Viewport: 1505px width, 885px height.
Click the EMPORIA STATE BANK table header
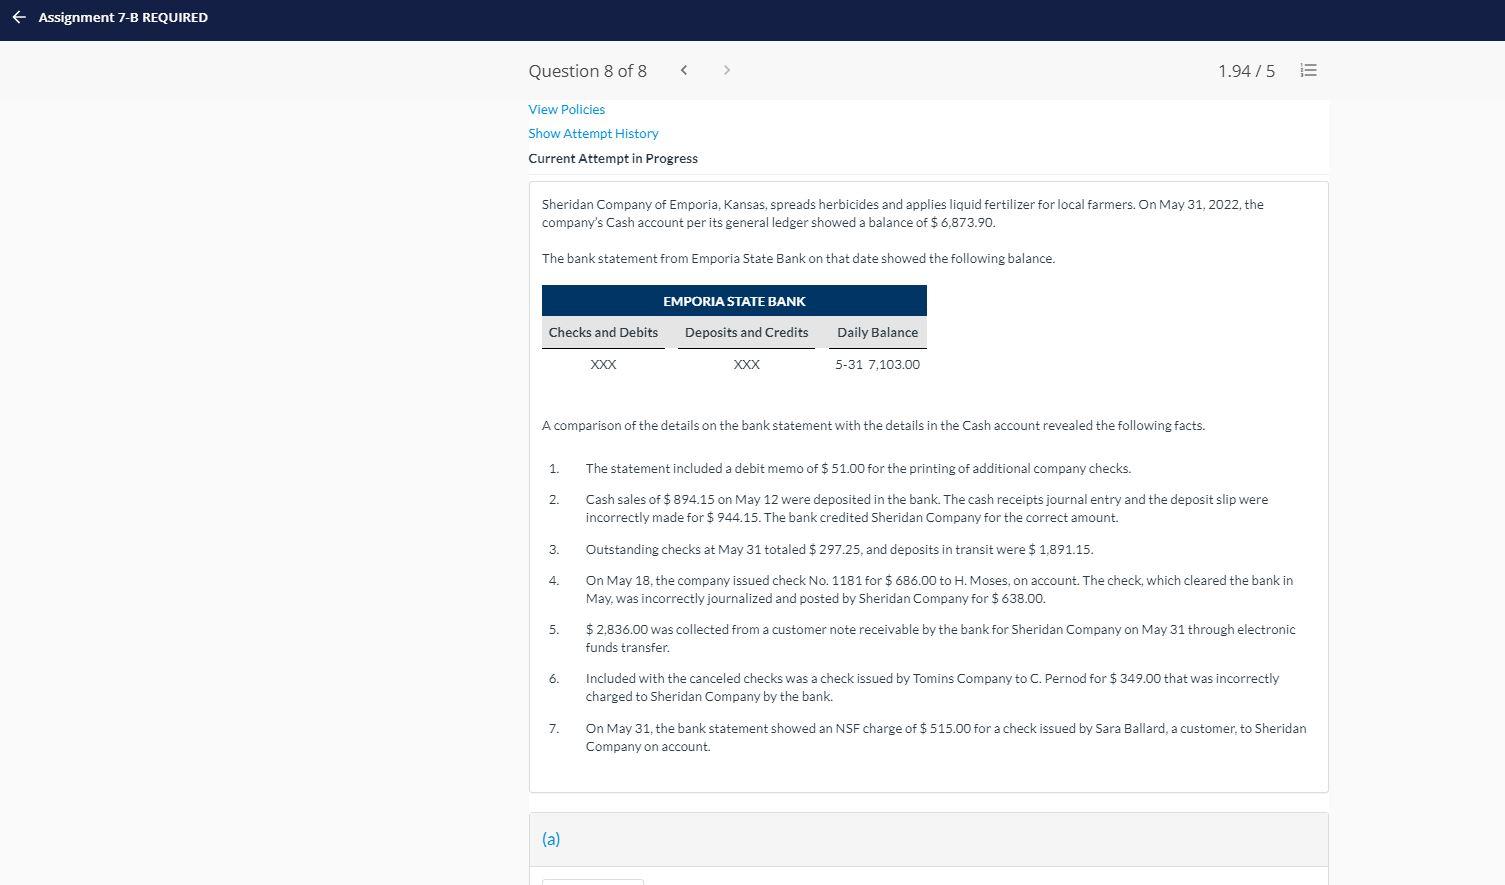(734, 301)
